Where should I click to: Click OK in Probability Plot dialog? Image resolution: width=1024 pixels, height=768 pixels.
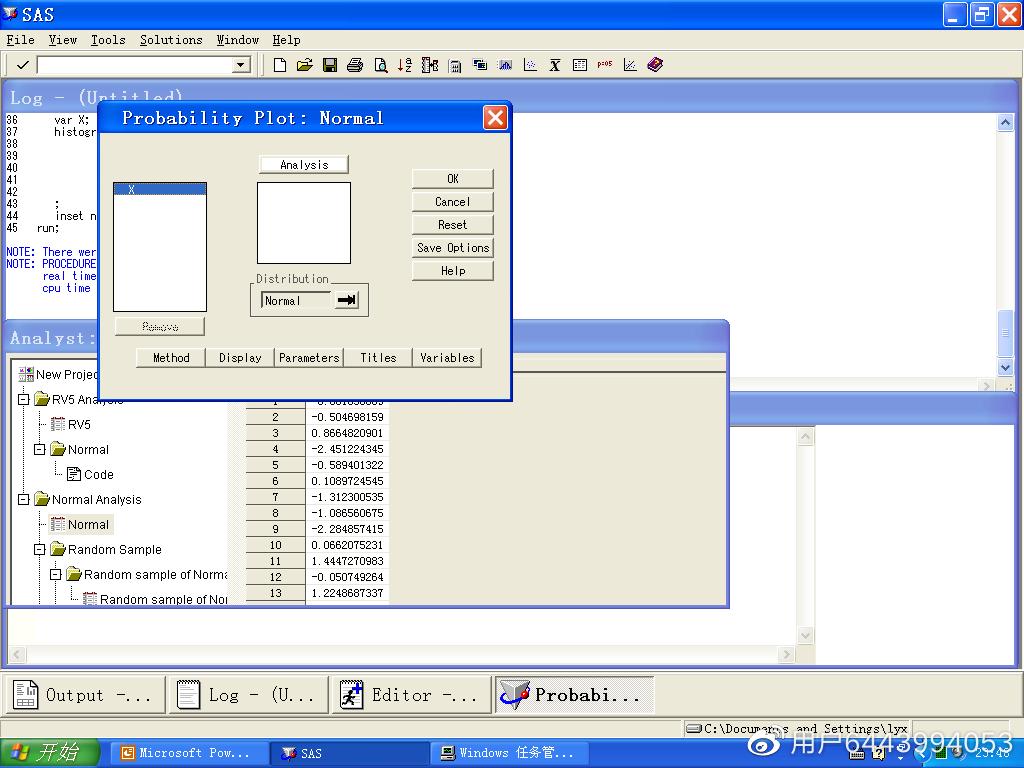tap(453, 179)
